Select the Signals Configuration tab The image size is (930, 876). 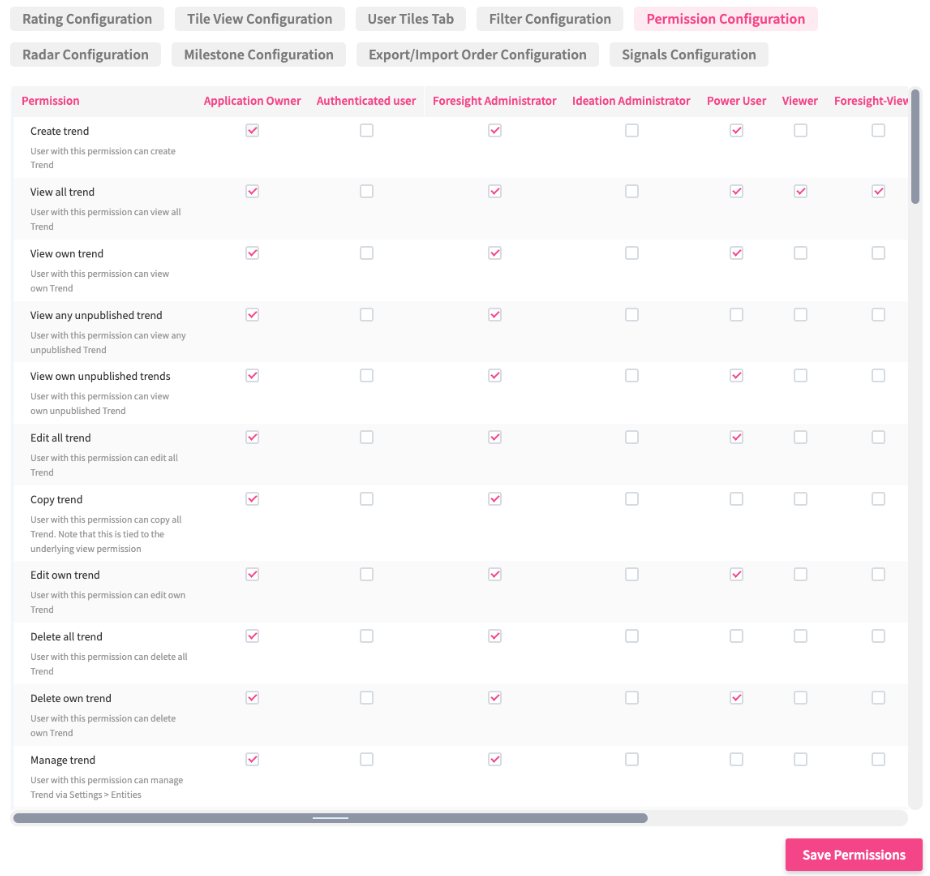[689, 55]
